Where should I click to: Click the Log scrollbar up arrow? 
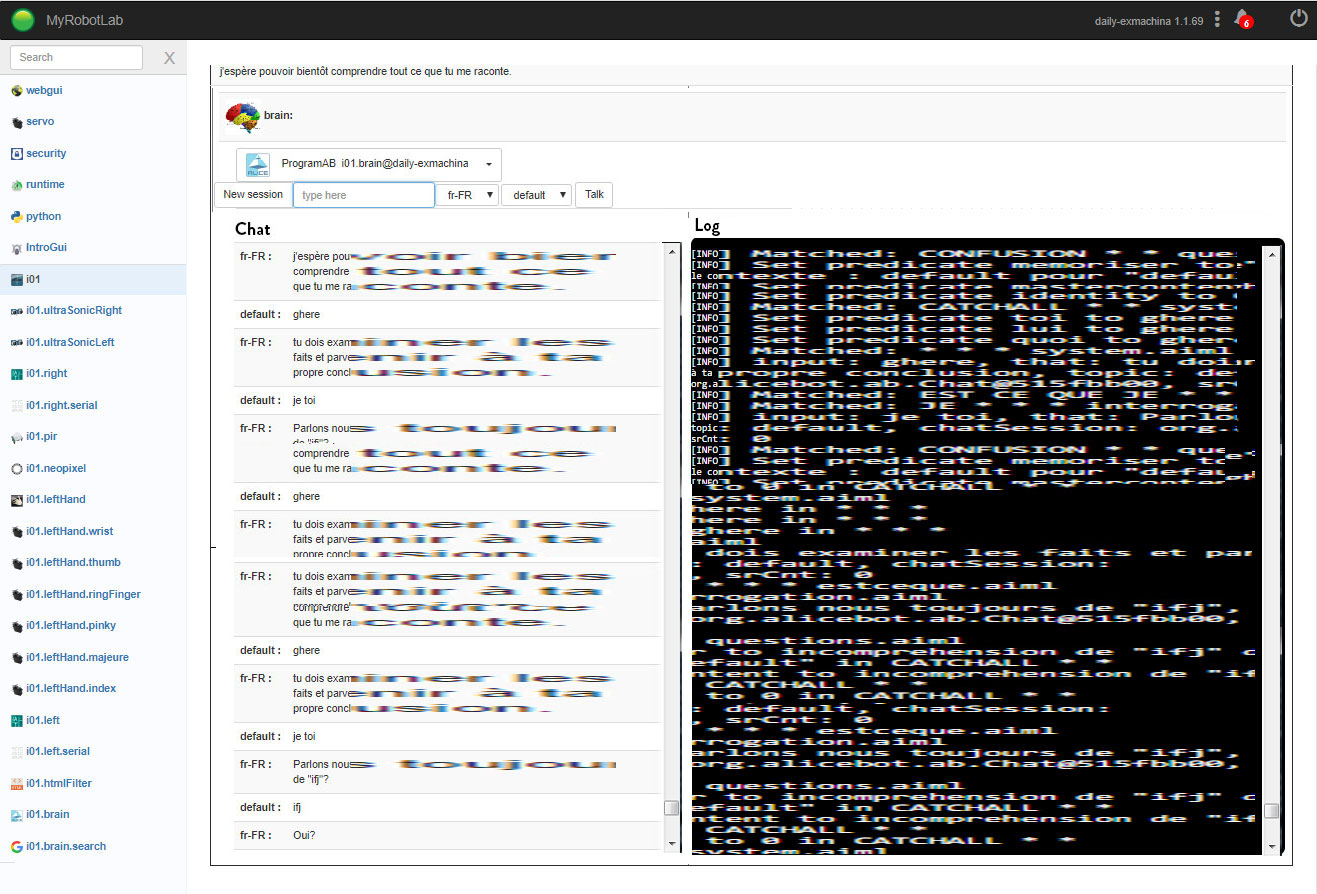[x=1271, y=255]
